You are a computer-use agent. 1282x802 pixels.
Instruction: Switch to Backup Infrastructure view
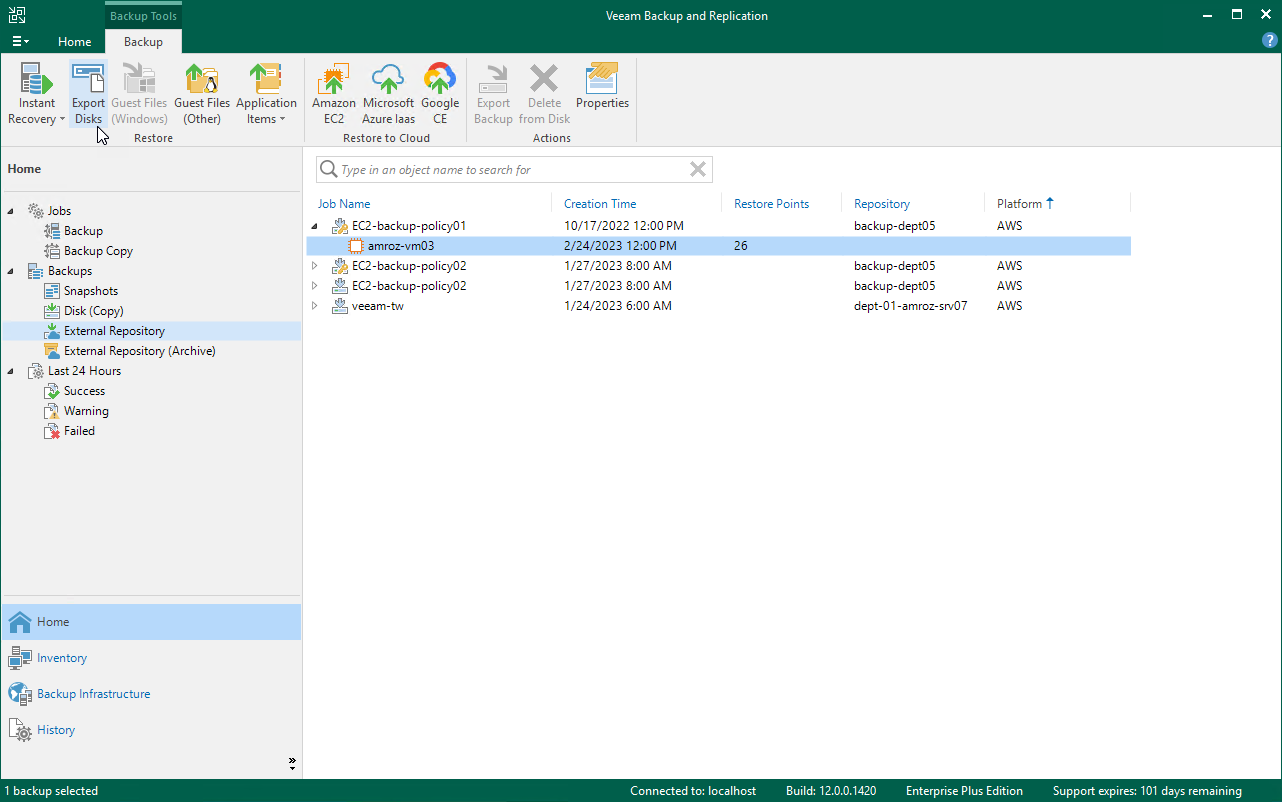pos(94,693)
